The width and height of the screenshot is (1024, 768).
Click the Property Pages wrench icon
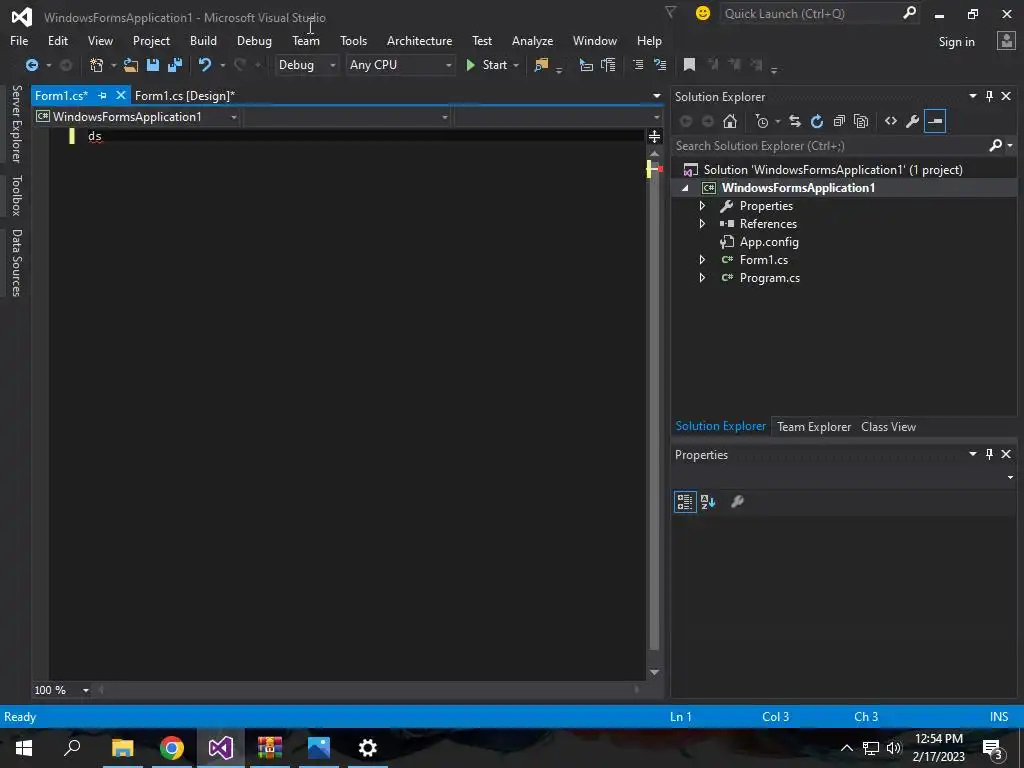(x=737, y=502)
